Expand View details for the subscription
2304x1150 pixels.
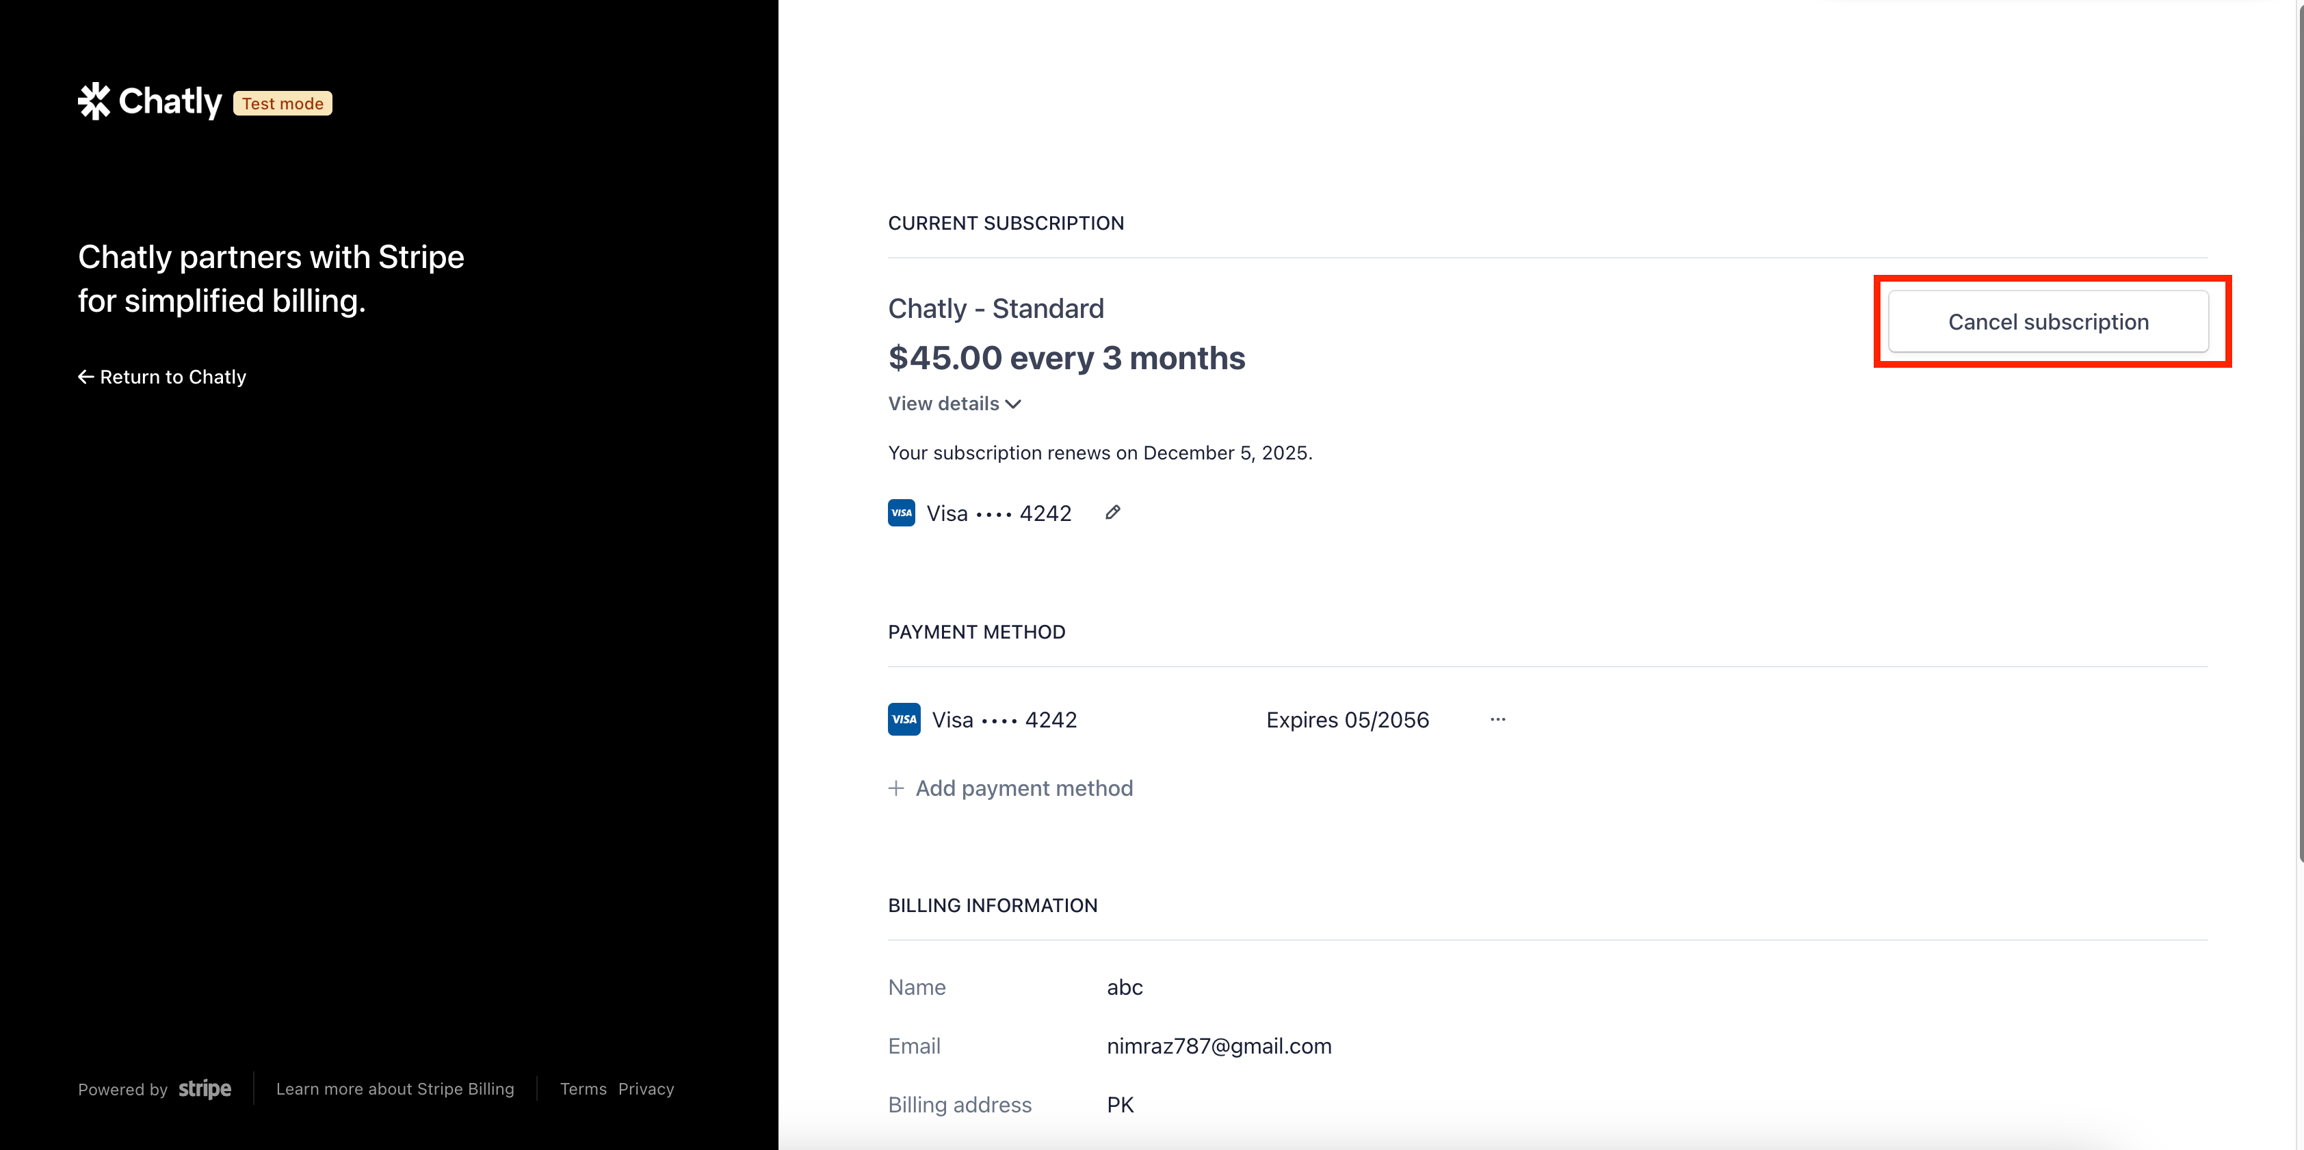943,403
